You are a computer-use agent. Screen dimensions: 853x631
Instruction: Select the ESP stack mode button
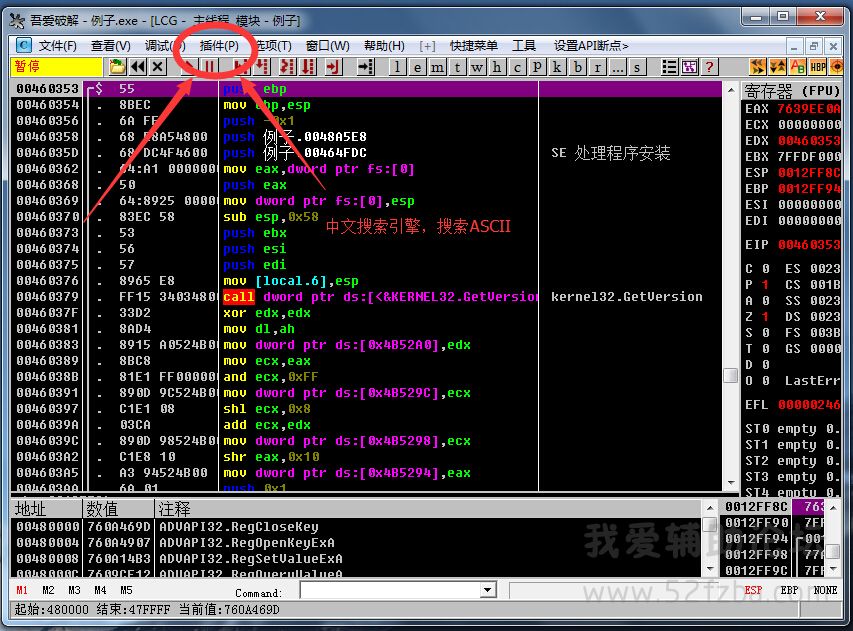[x=753, y=590]
